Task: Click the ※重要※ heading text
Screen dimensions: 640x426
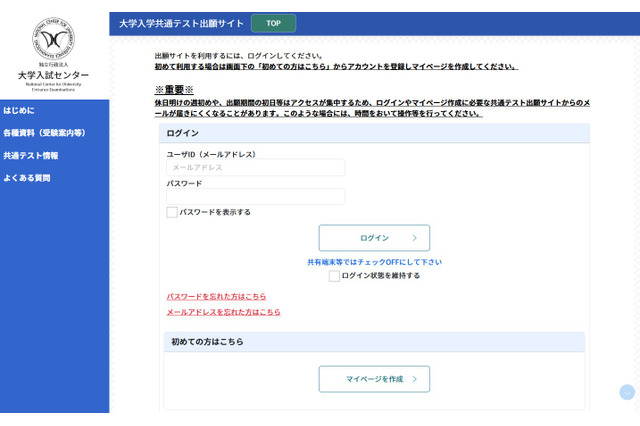Action: 174,89
